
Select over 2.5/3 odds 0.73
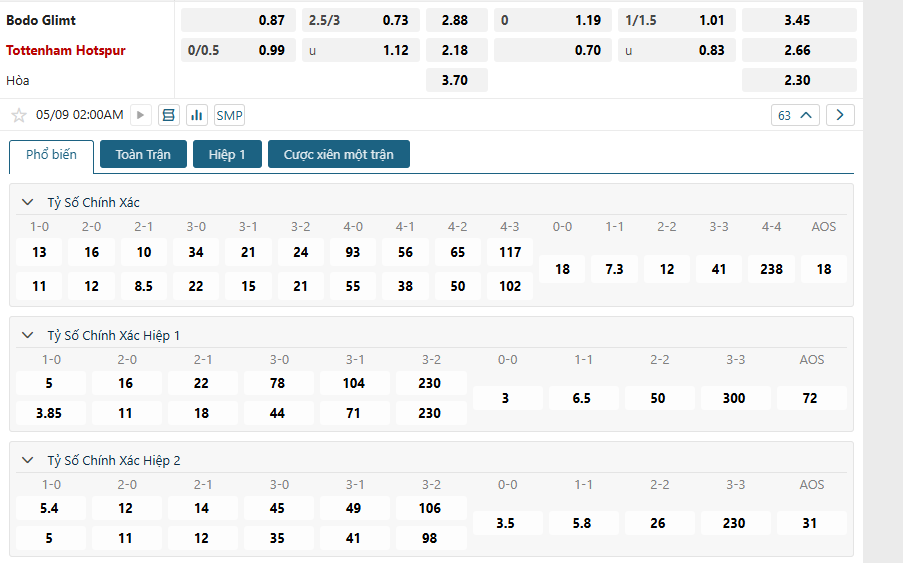tap(361, 20)
